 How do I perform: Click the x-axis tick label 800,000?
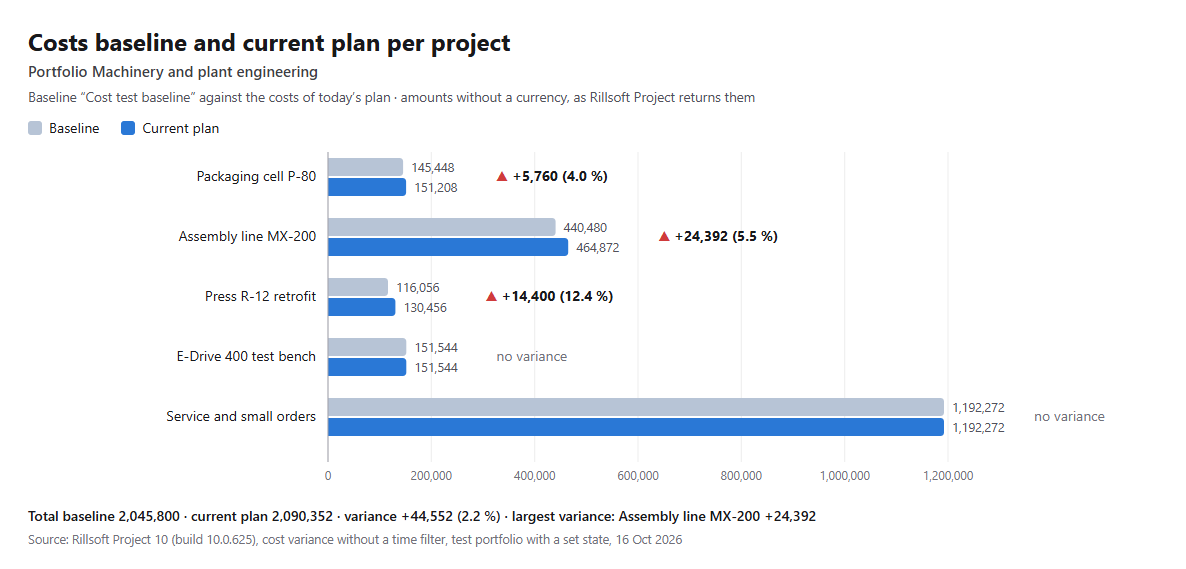tap(741, 476)
